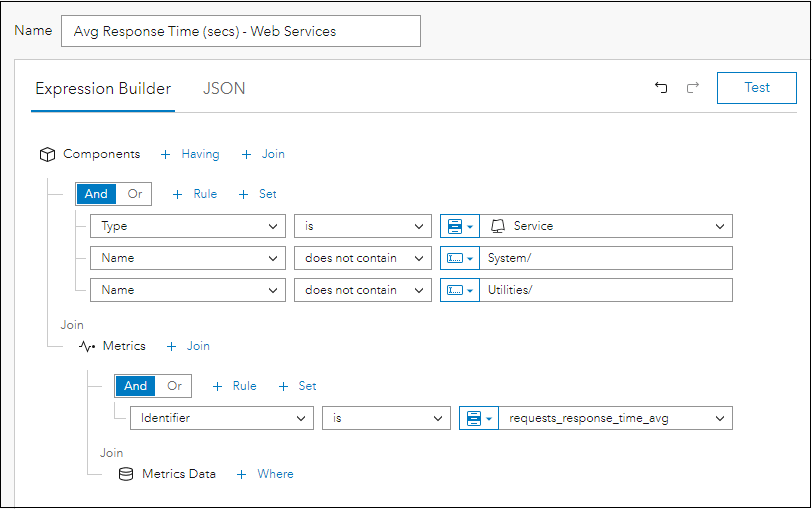This screenshot has height=509, width=812.
Task: Click the Components cube icon
Action: (47, 154)
